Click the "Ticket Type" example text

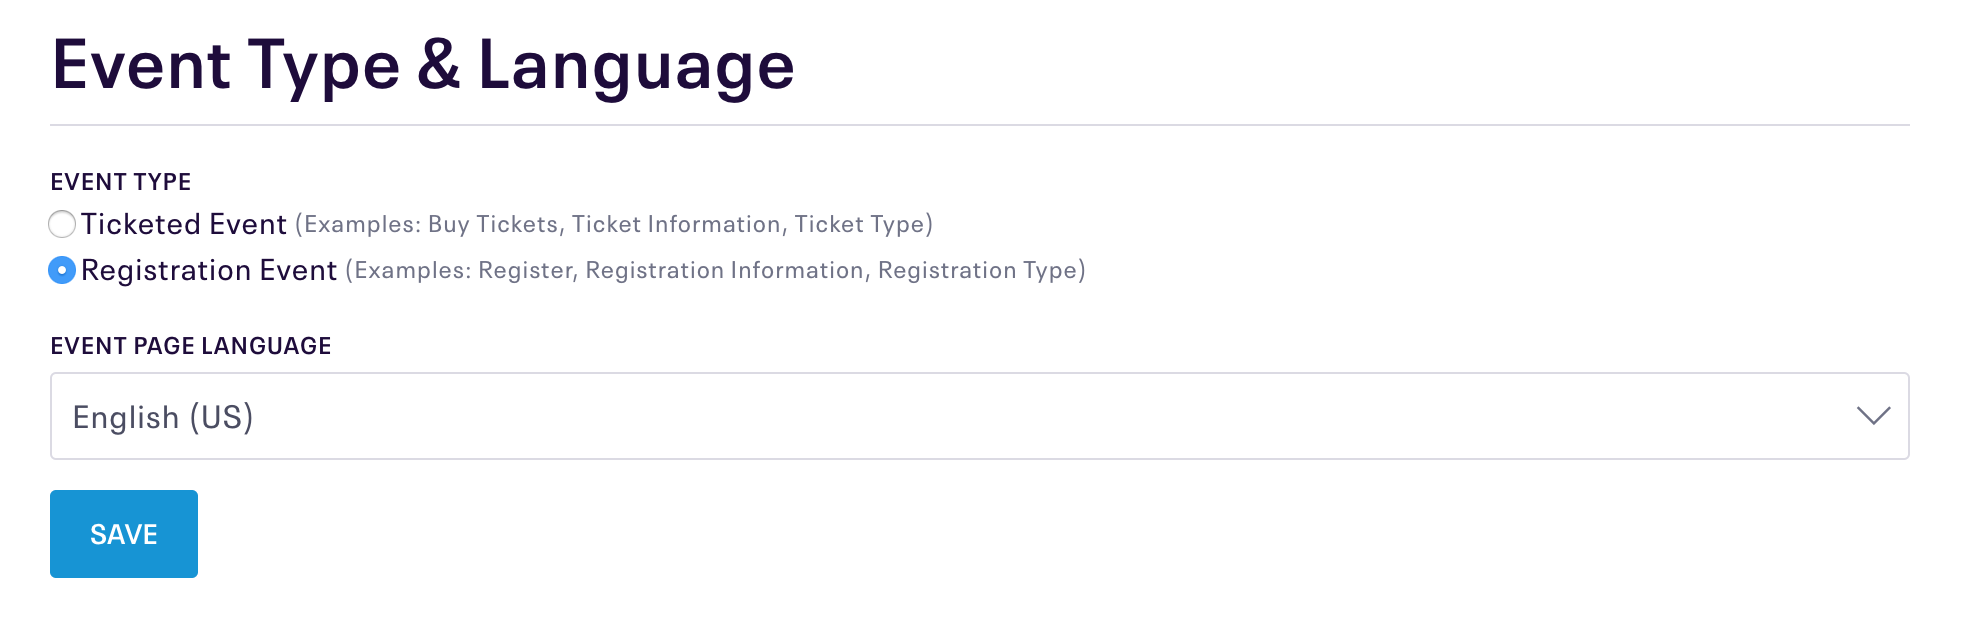tap(860, 224)
